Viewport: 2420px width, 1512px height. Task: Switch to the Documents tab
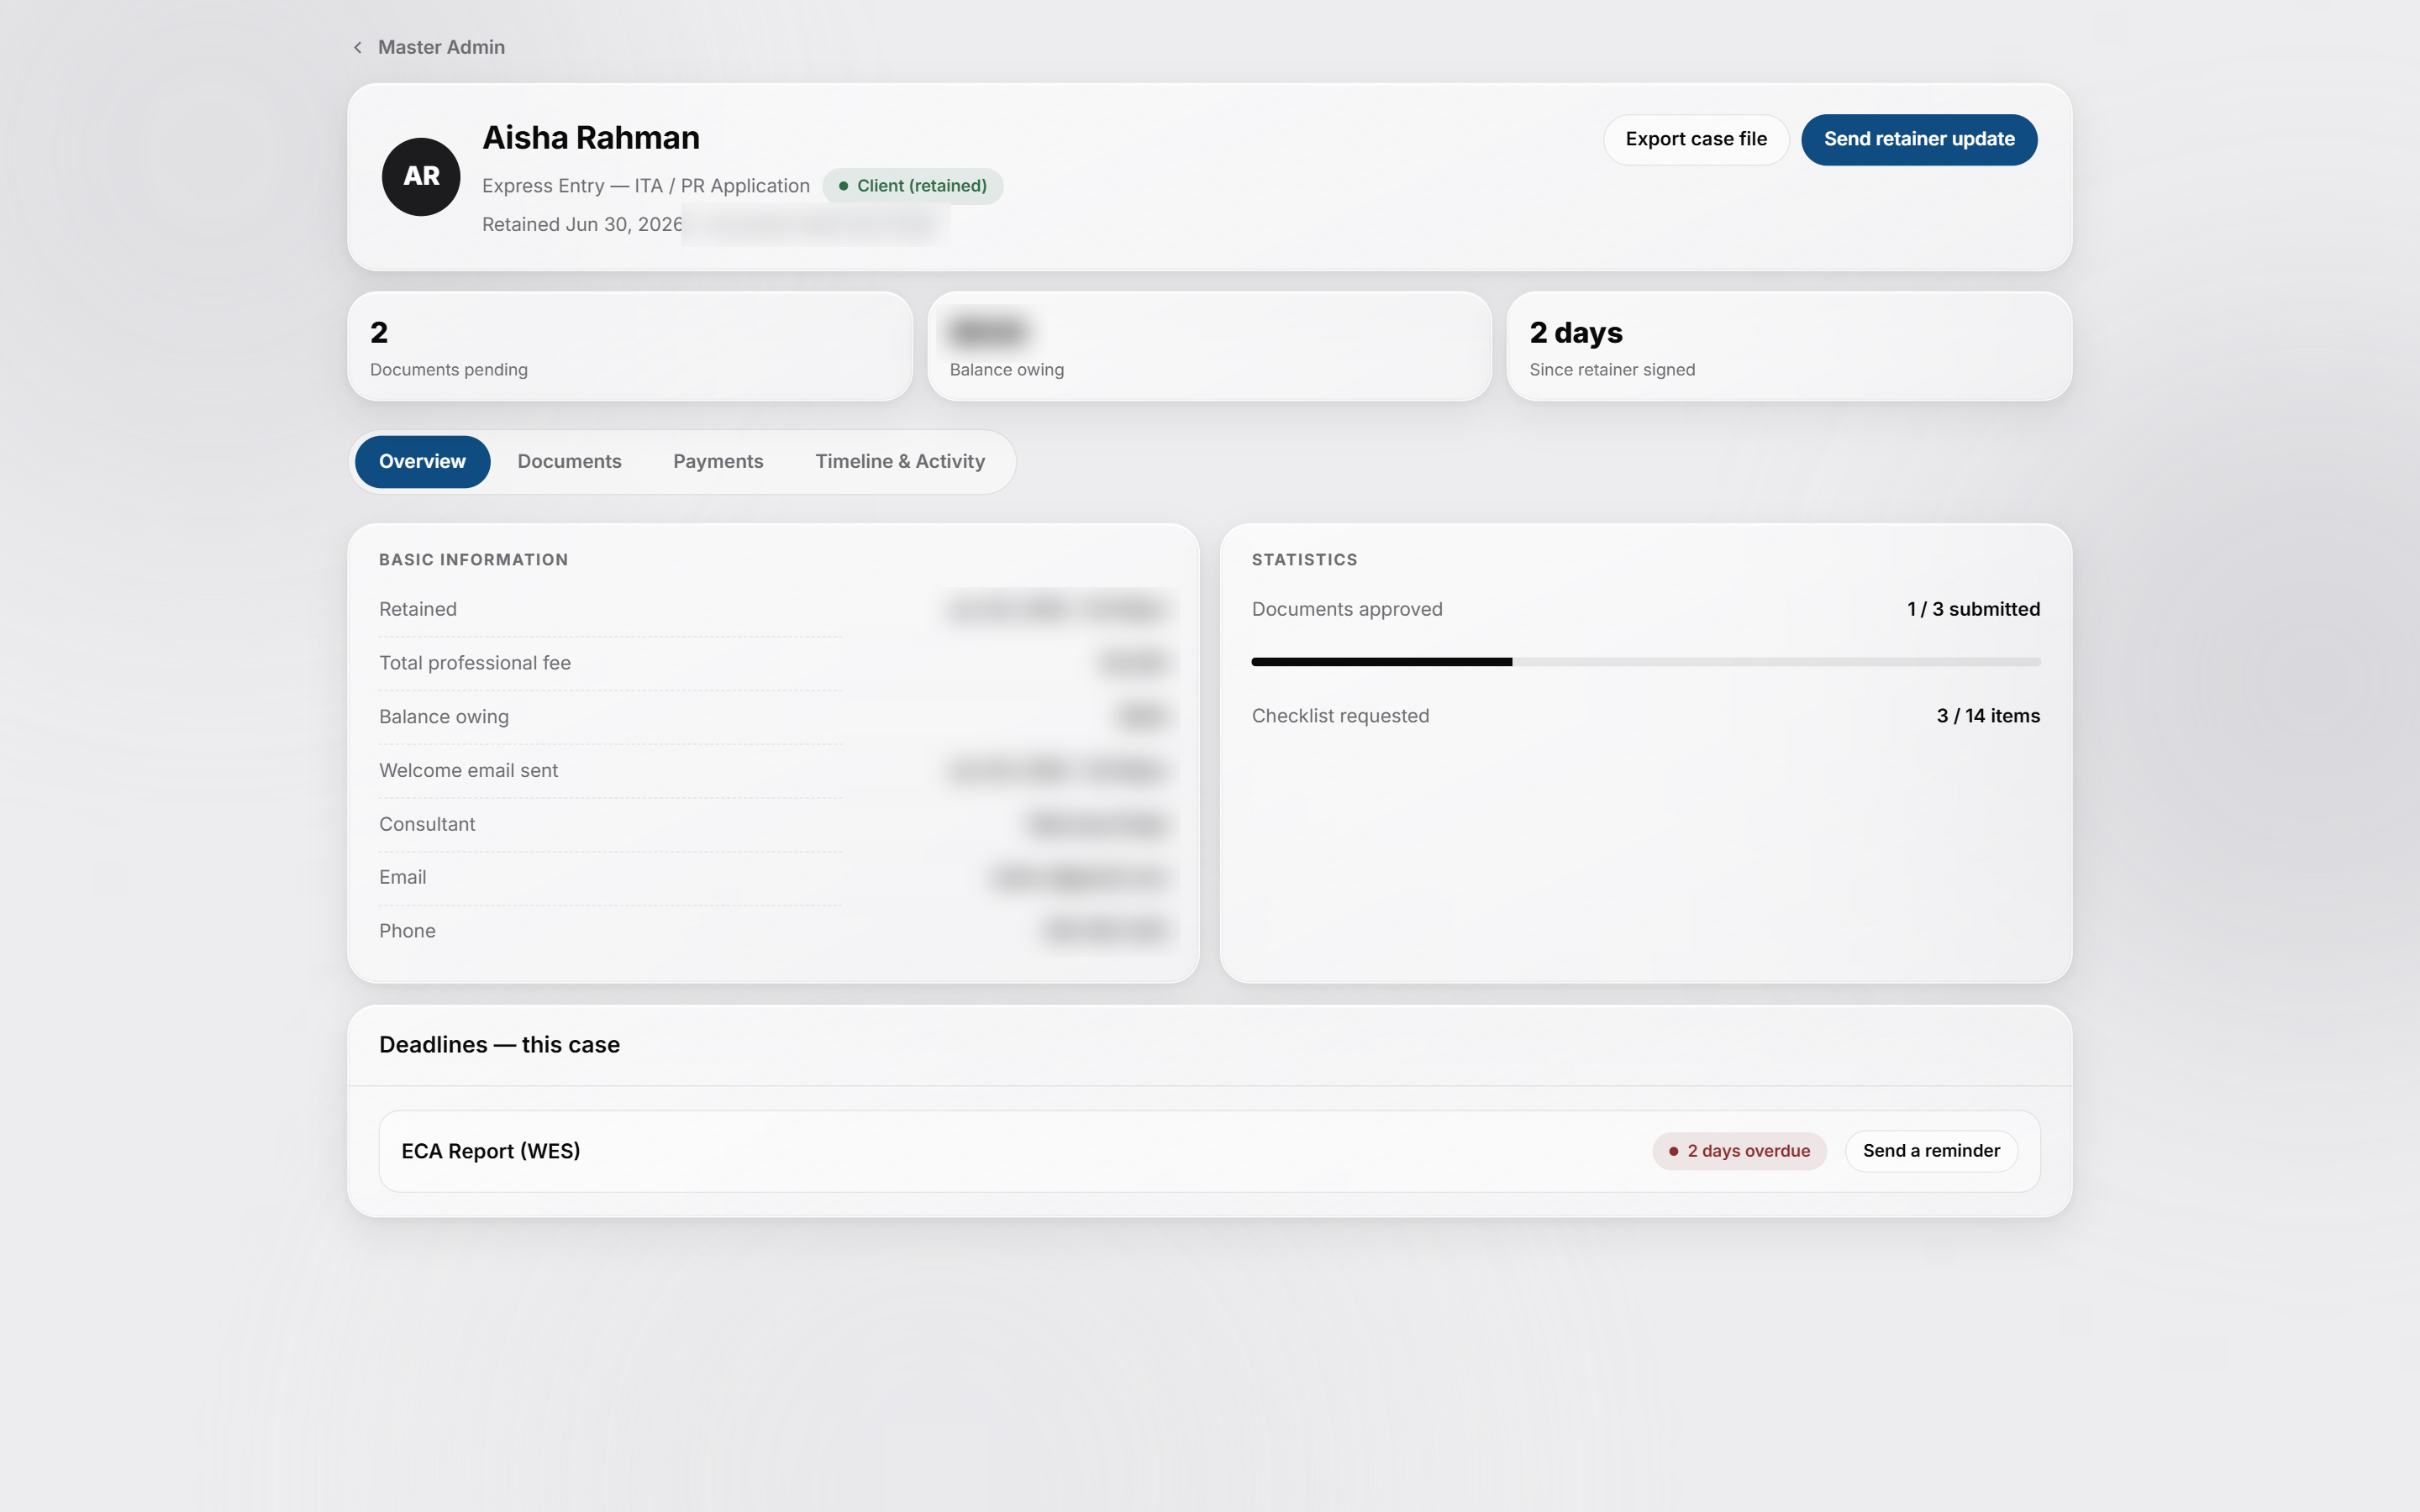pos(569,461)
